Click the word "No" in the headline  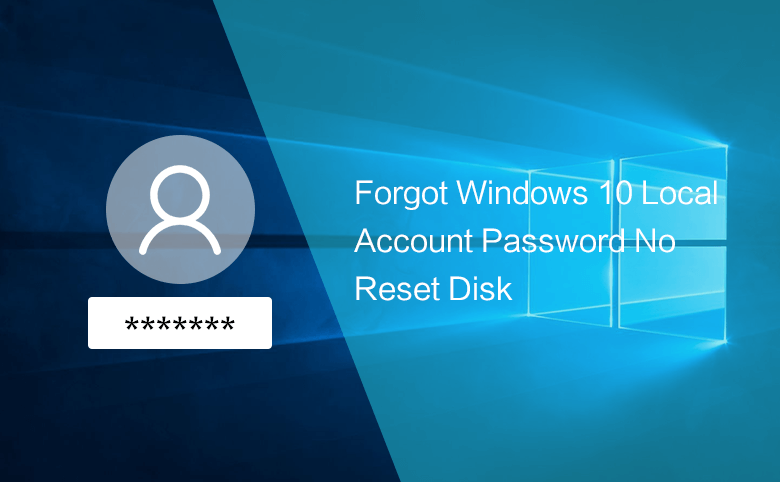pyautogui.click(x=655, y=241)
